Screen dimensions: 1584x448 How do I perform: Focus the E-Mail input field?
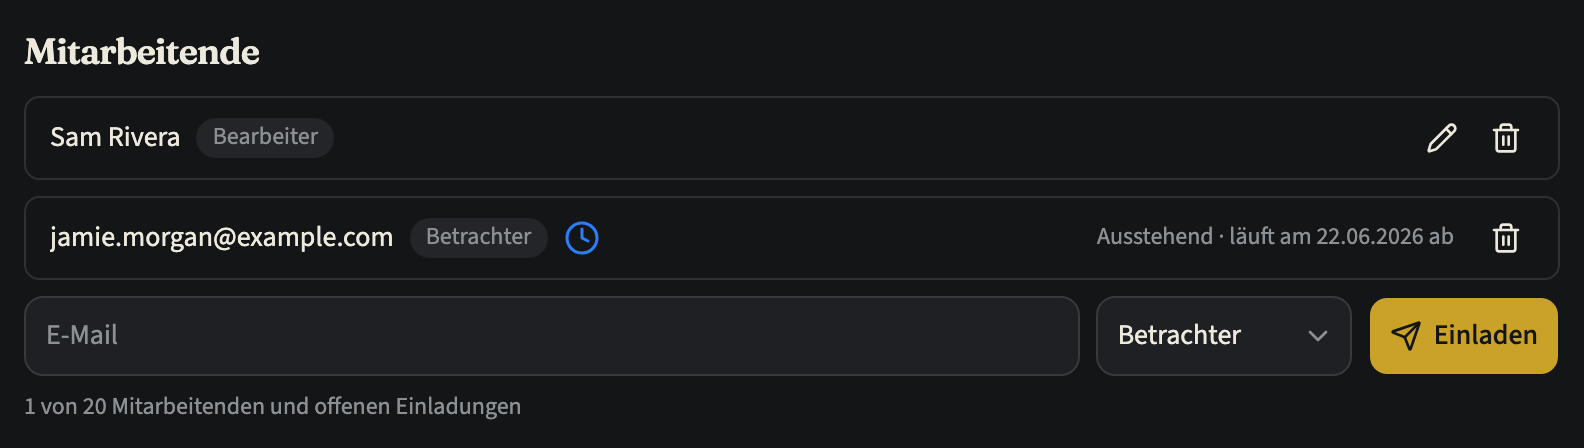(x=552, y=336)
